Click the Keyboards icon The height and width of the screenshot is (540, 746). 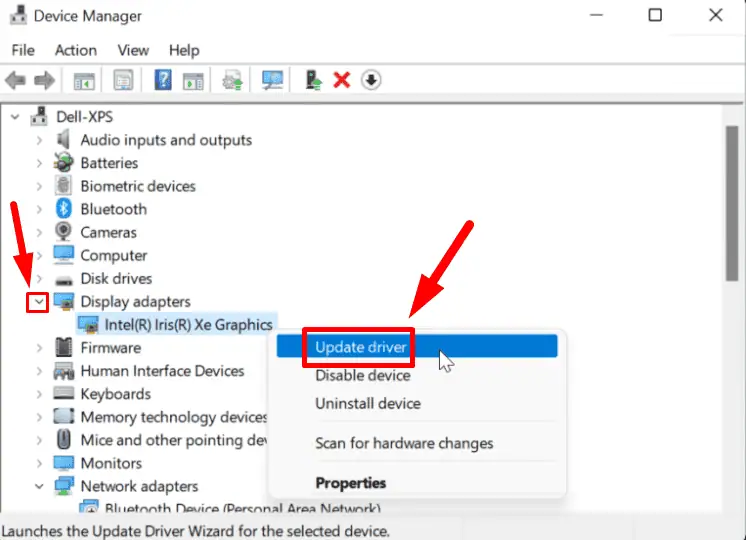click(x=63, y=393)
